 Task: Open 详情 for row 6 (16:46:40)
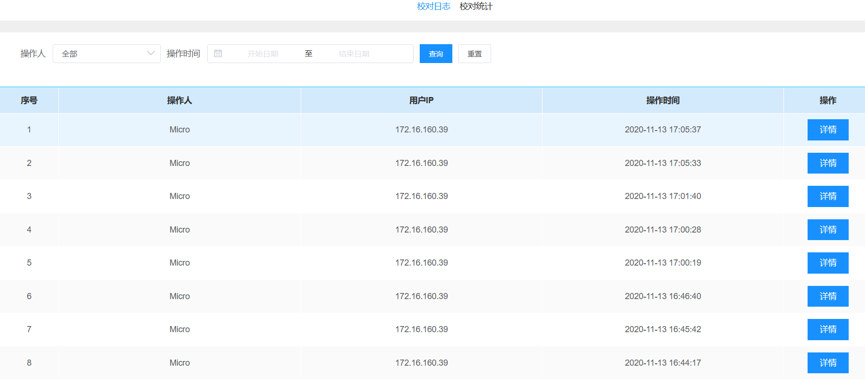click(827, 296)
